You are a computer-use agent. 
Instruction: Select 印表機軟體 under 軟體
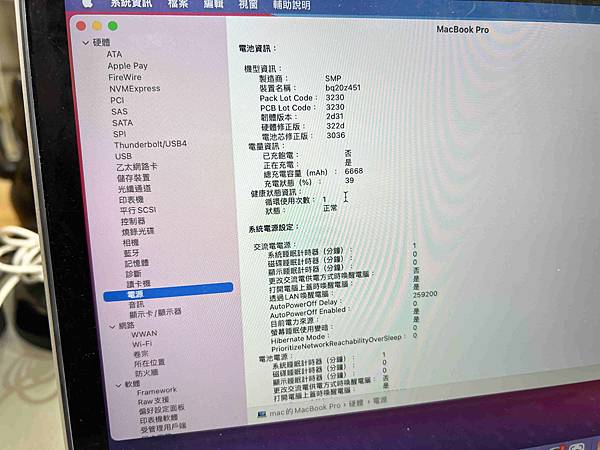click(159, 419)
